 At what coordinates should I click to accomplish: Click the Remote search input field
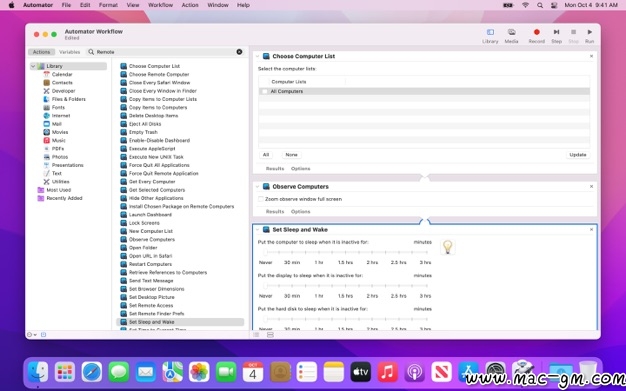click(164, 52)
